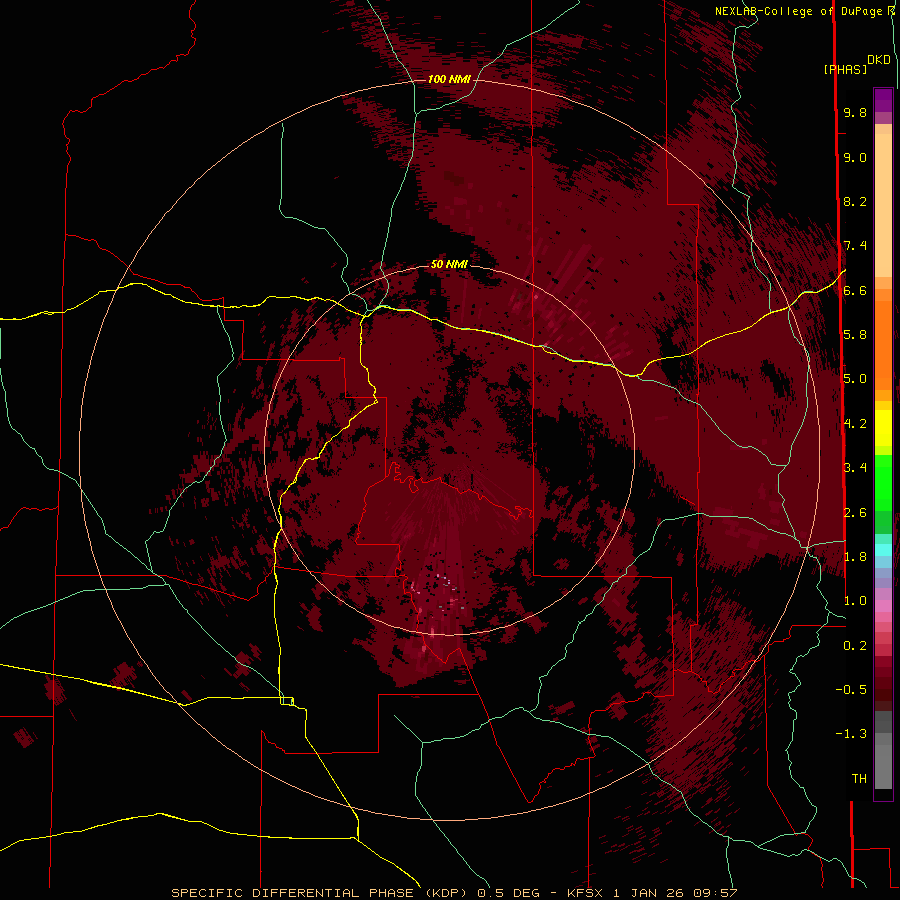Image resolution: width=900 pixels, height=900 pixels.
Task: Click the 1.0 scale label
Action: 855,601
